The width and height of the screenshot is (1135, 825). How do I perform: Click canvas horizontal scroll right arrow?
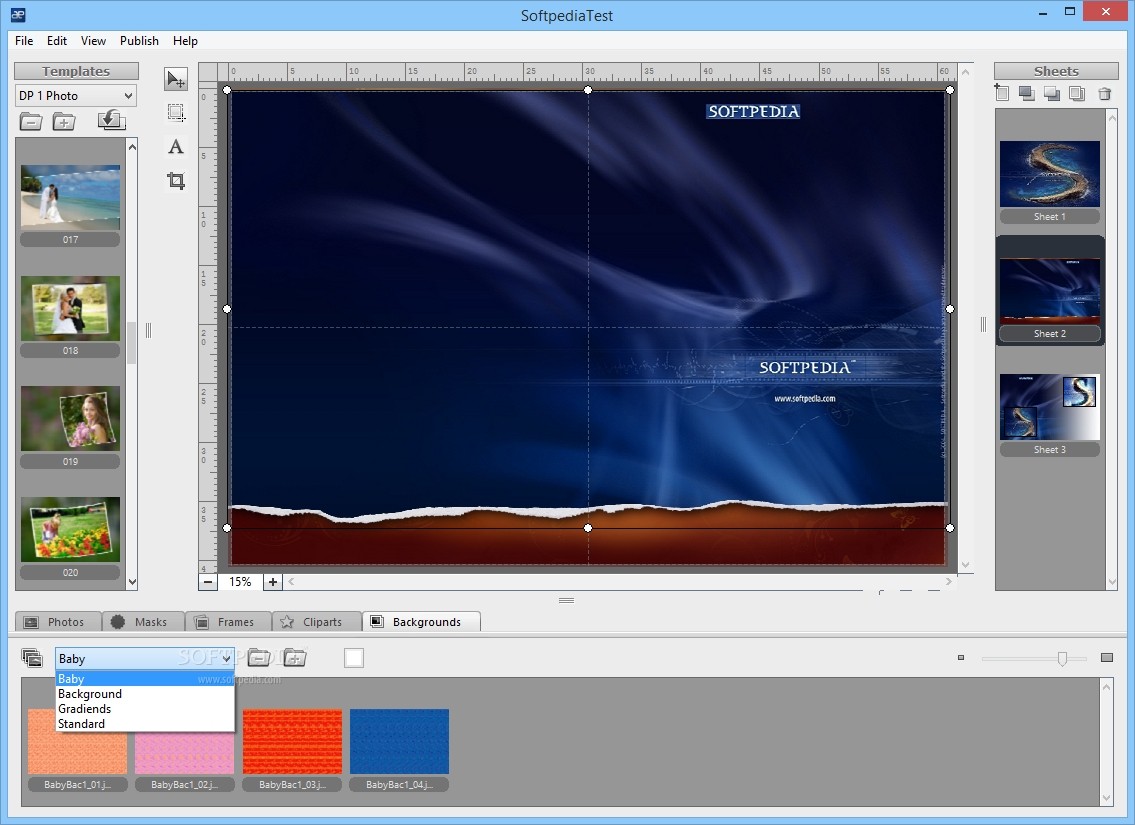pos(949,581)
